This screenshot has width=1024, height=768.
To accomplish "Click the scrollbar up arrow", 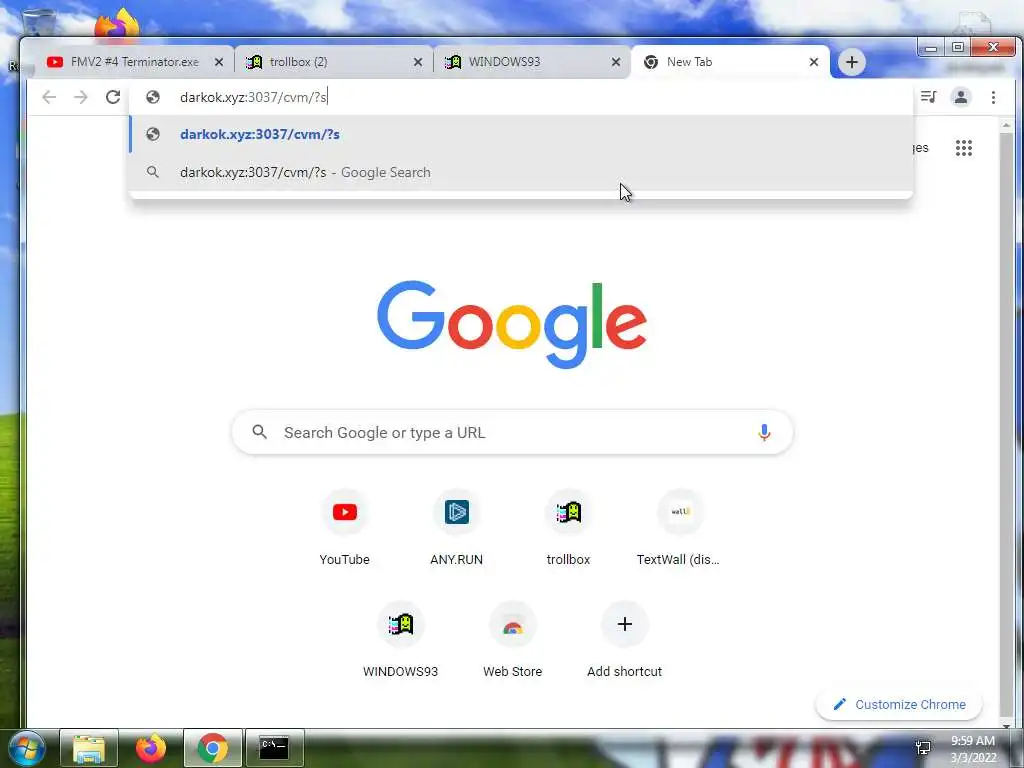I will 1006,124.
